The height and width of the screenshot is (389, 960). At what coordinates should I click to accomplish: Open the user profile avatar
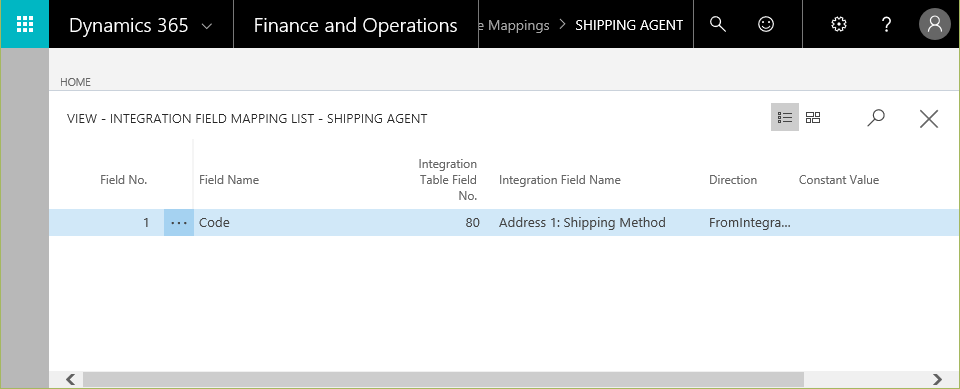[x=934, y=24]
